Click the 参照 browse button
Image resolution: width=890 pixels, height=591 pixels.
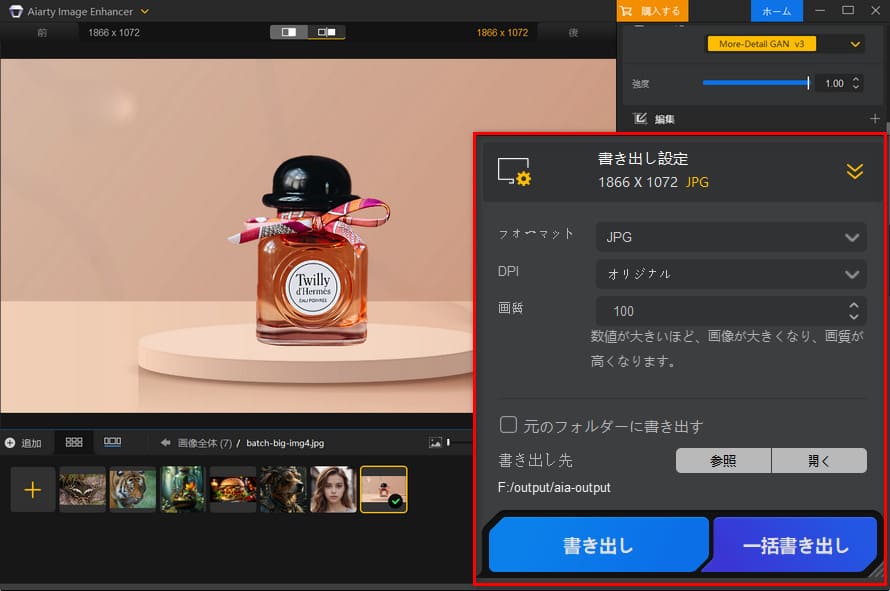[723, 460]
